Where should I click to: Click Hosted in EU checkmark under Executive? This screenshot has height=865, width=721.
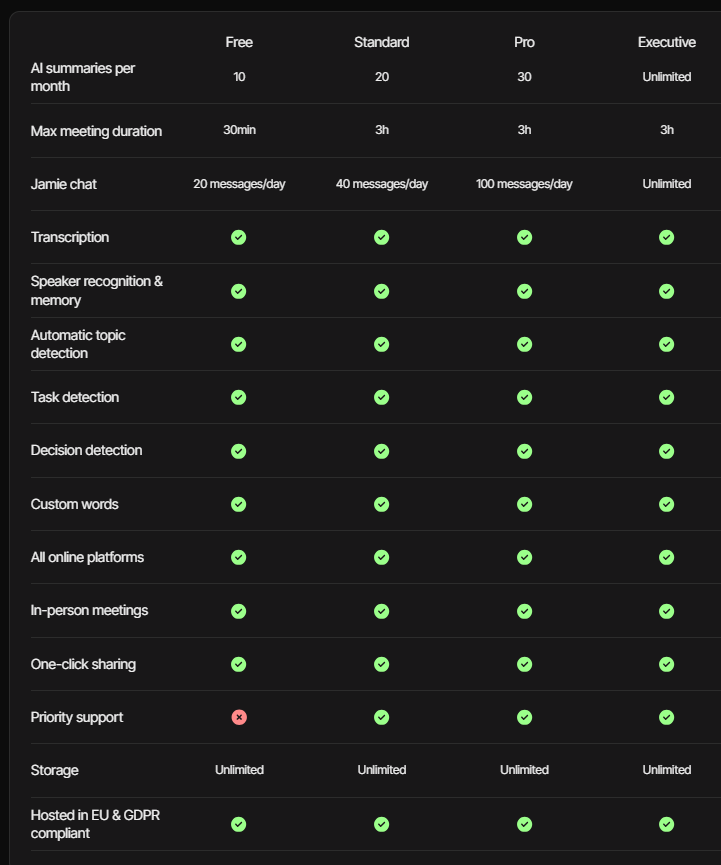pyautogui.click(x=666, y=824)
